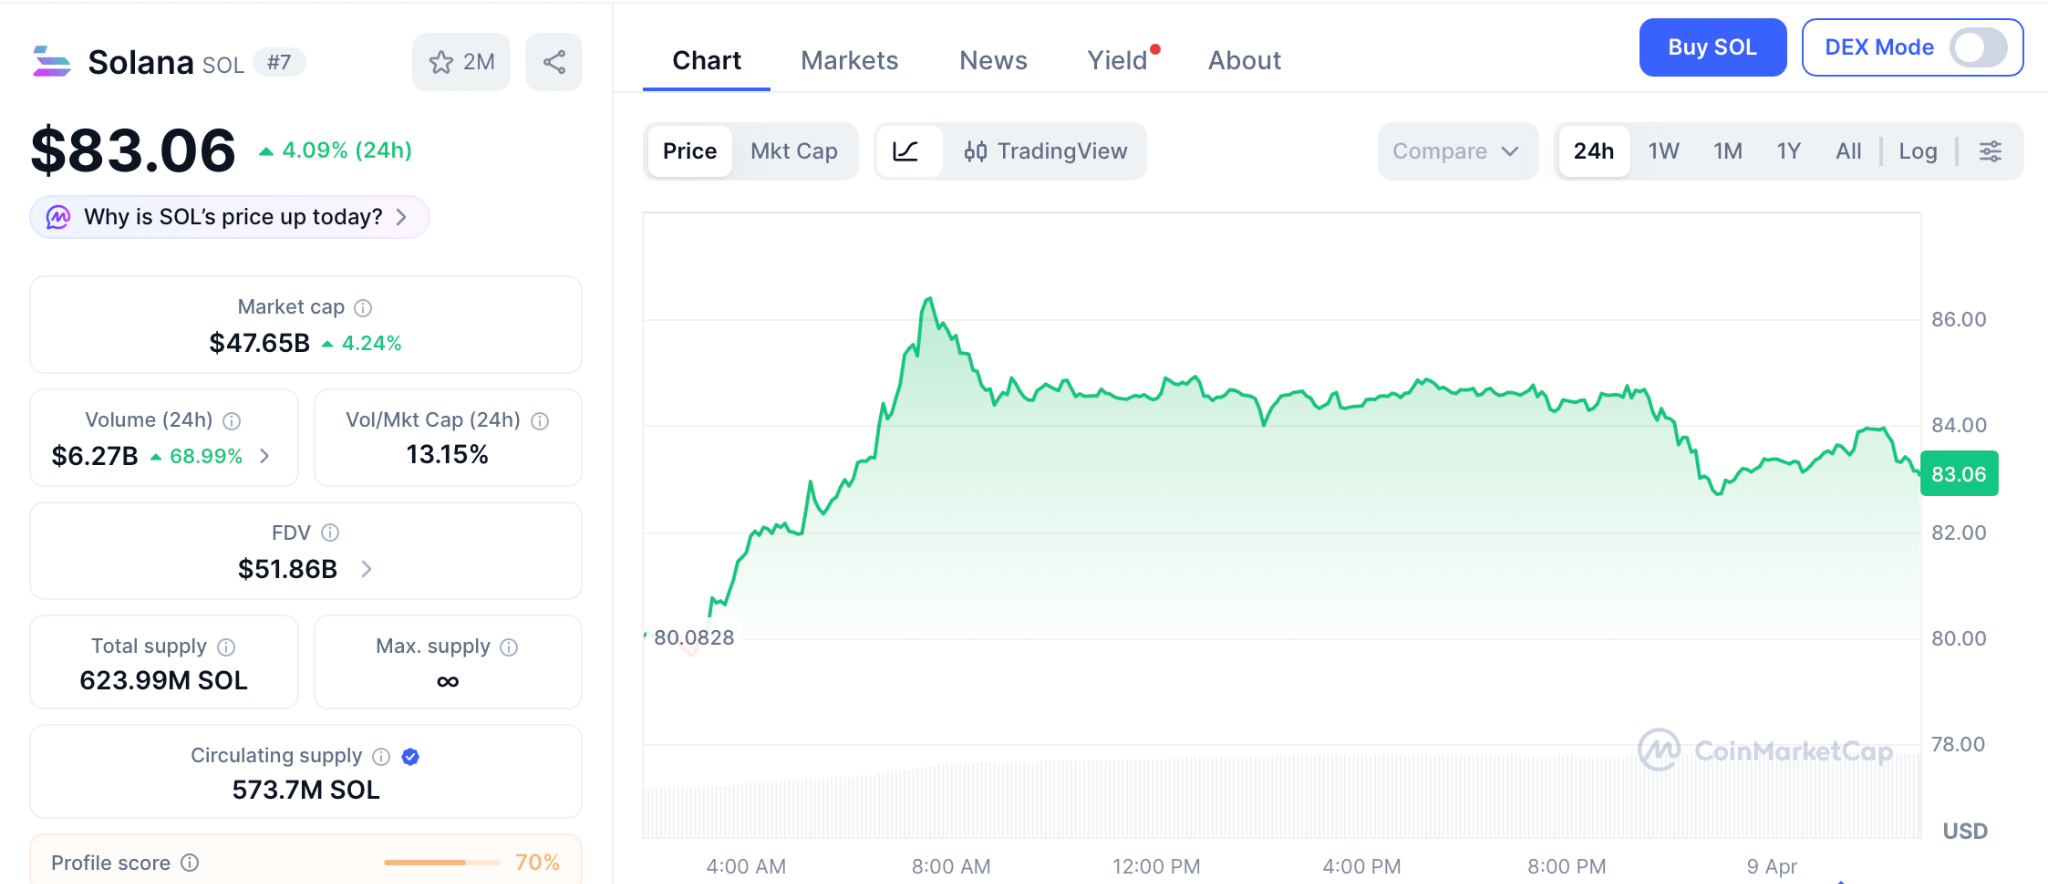Enable Log scale on chart
2048x884 pixels.
coord(1917,151)
